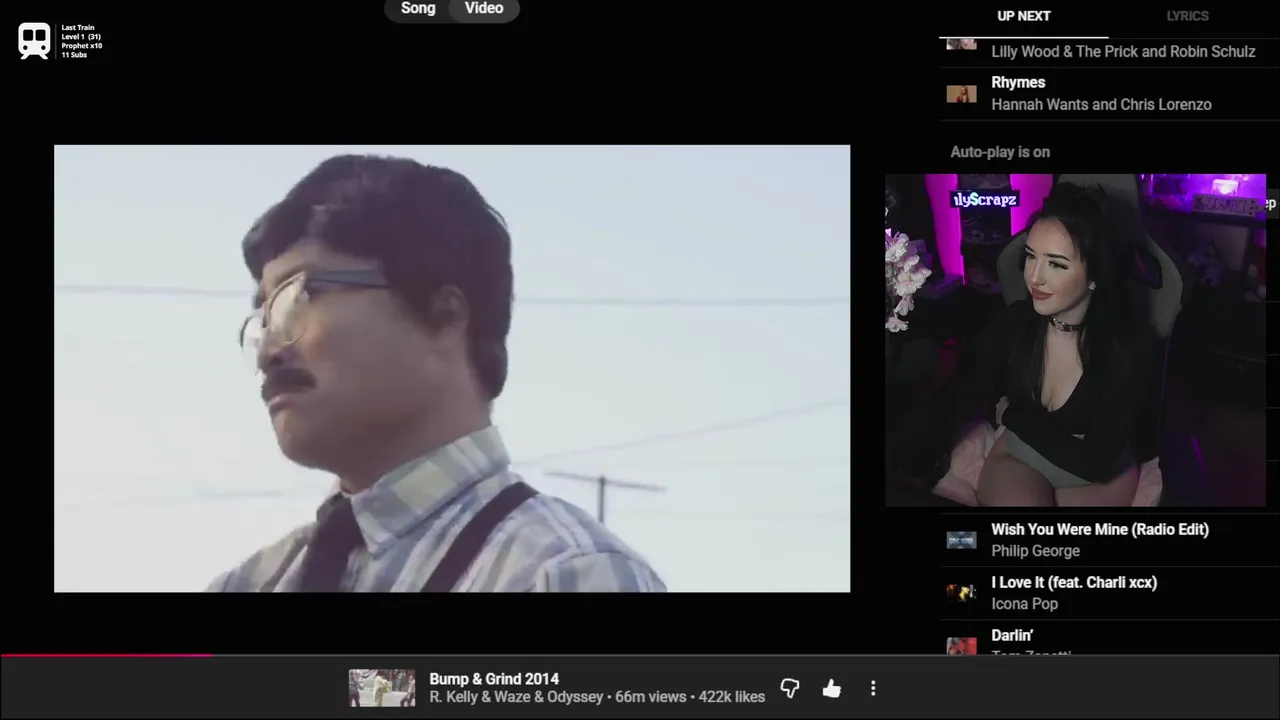Open the three-dot more options menu
1280x720 pixels.
pos(873,688)
